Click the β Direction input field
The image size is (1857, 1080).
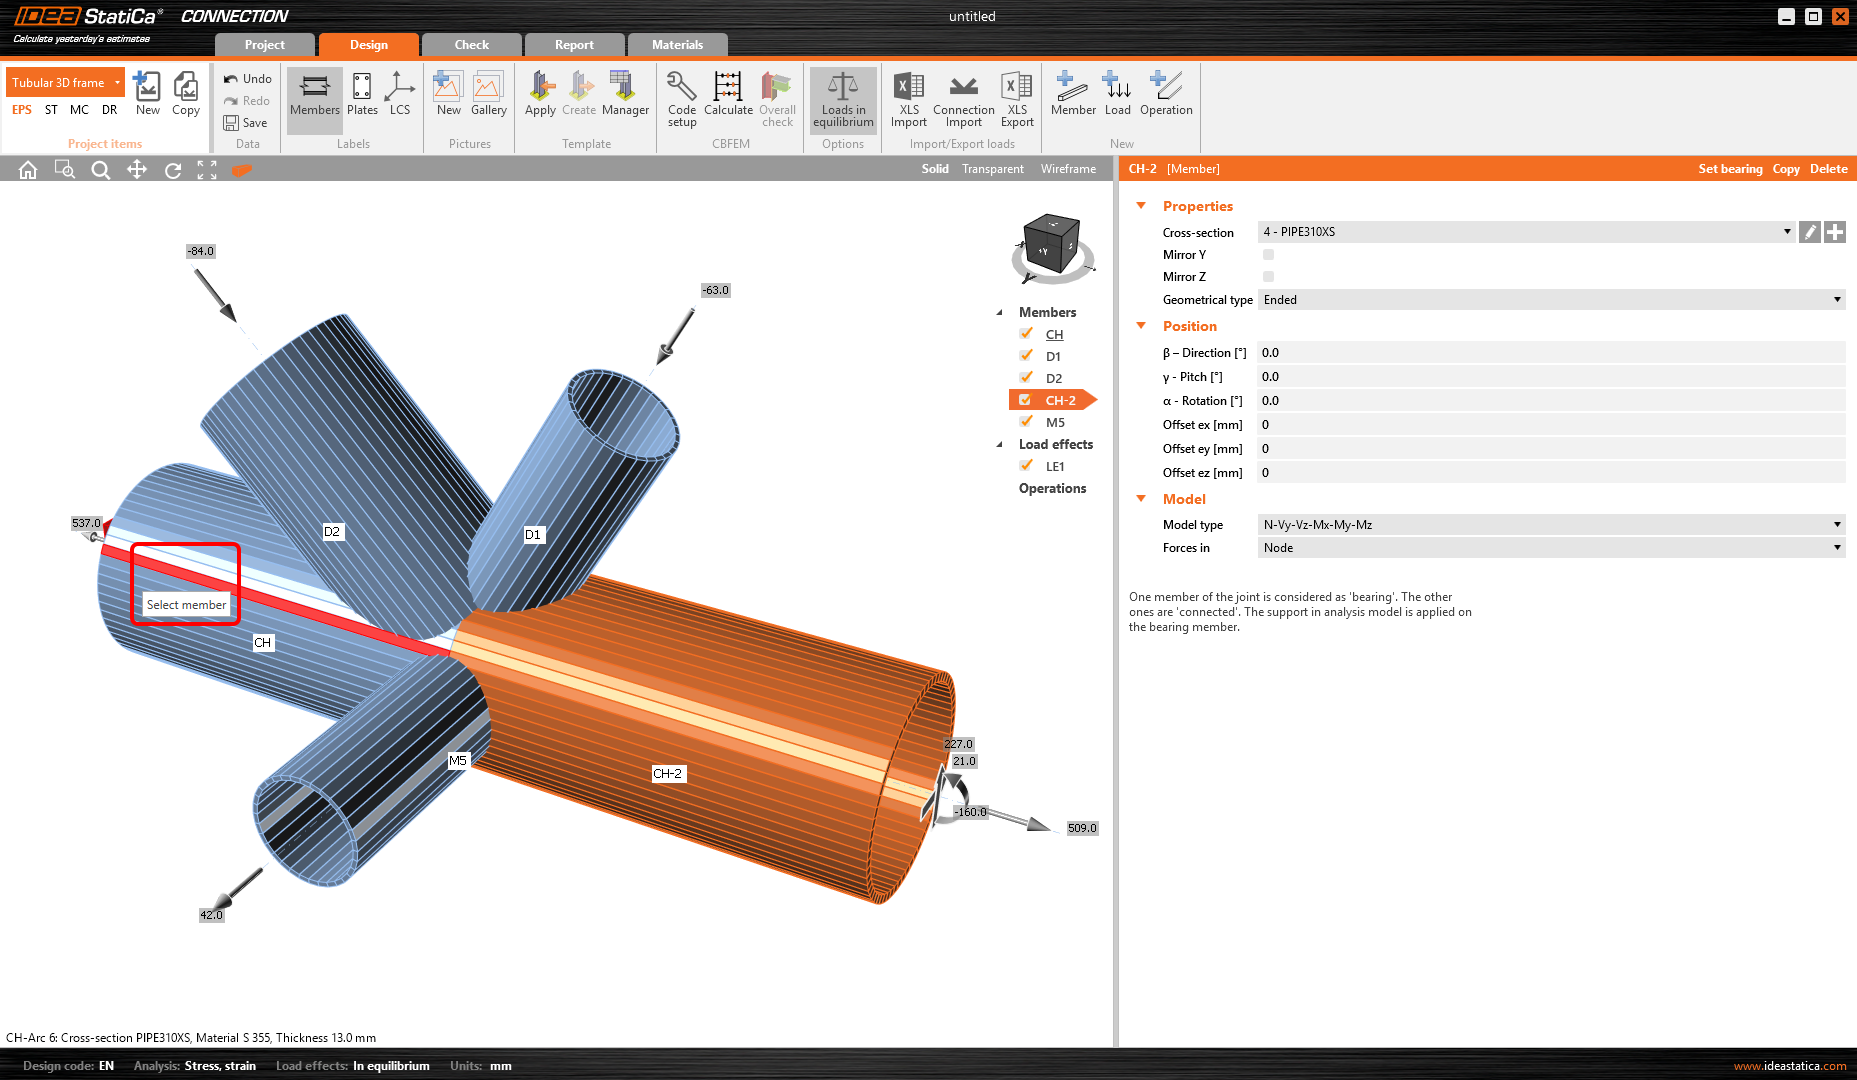[1550, 353]
